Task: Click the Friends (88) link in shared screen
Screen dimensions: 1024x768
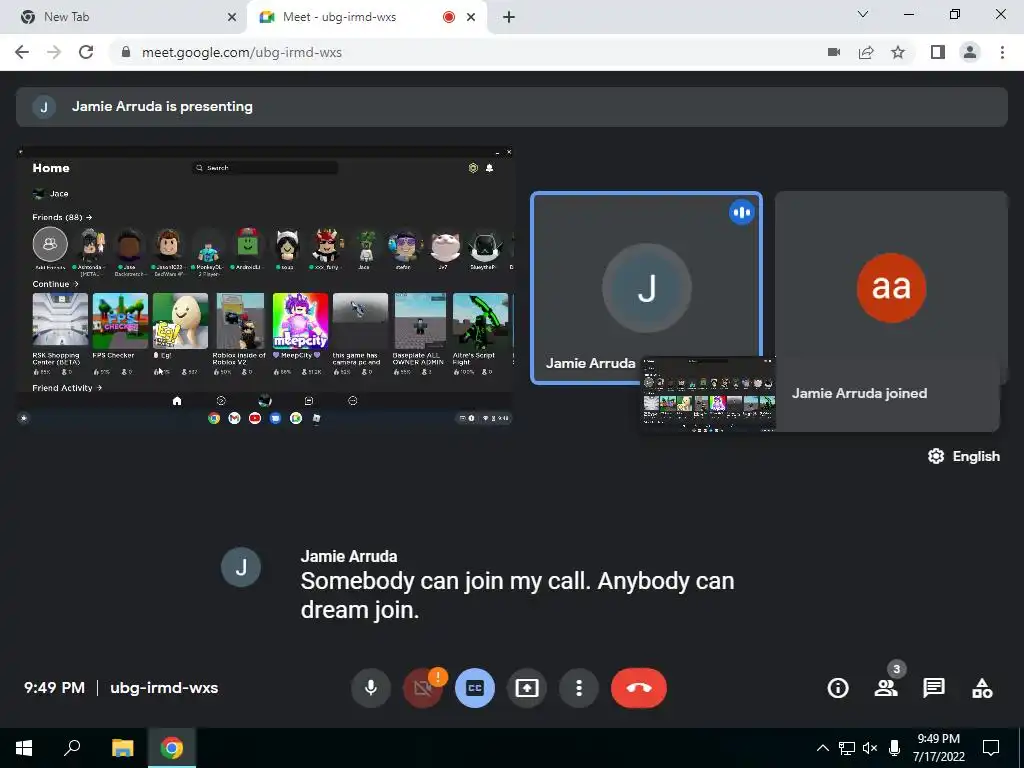Action: 62,217
